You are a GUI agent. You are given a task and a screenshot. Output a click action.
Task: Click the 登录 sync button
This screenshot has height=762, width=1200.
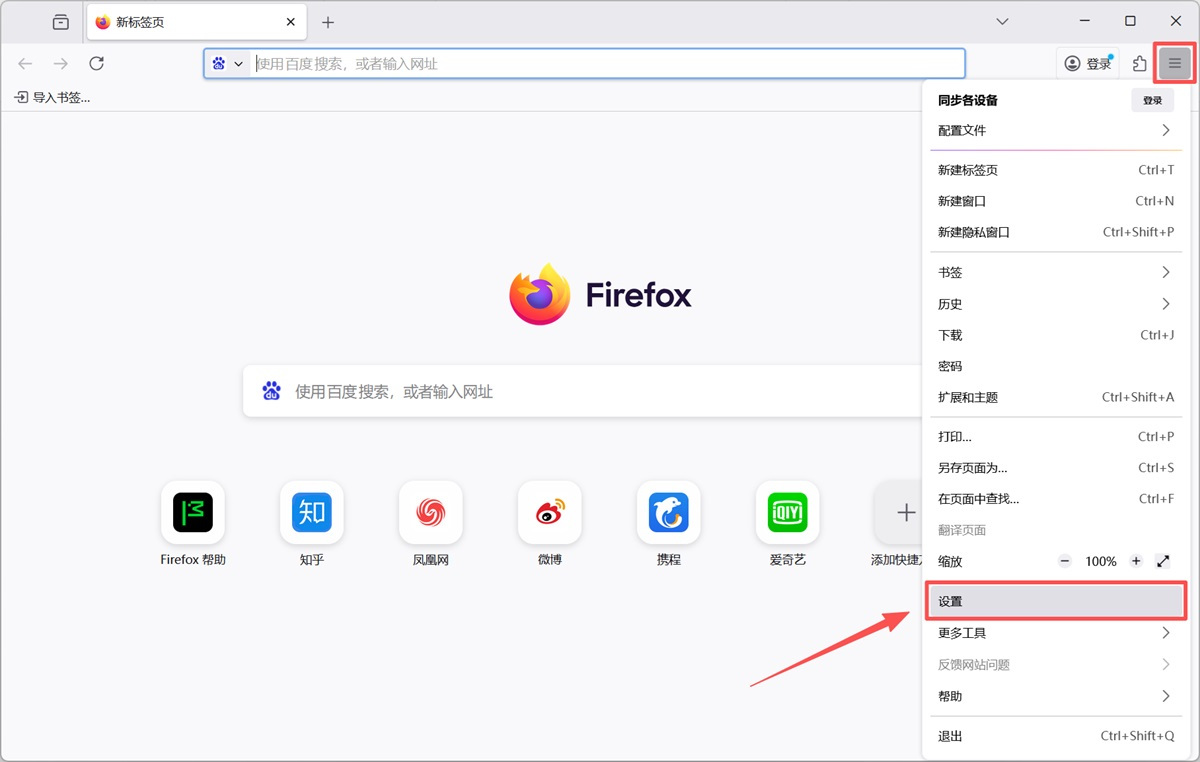tap(1152, 99)
